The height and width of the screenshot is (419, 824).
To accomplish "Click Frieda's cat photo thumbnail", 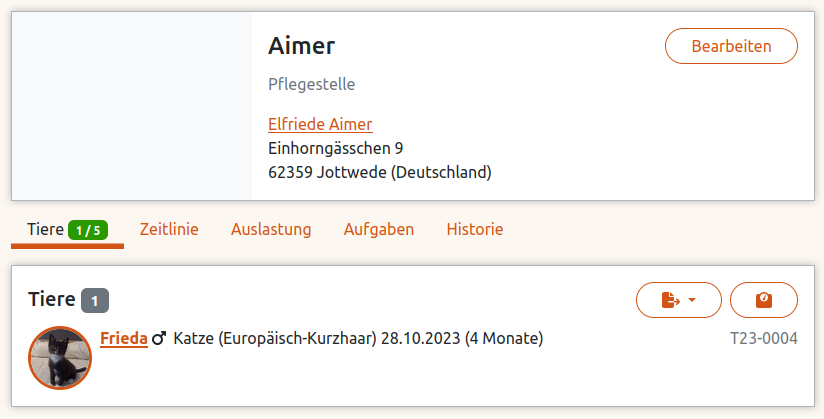I will (x=60, y=358).
